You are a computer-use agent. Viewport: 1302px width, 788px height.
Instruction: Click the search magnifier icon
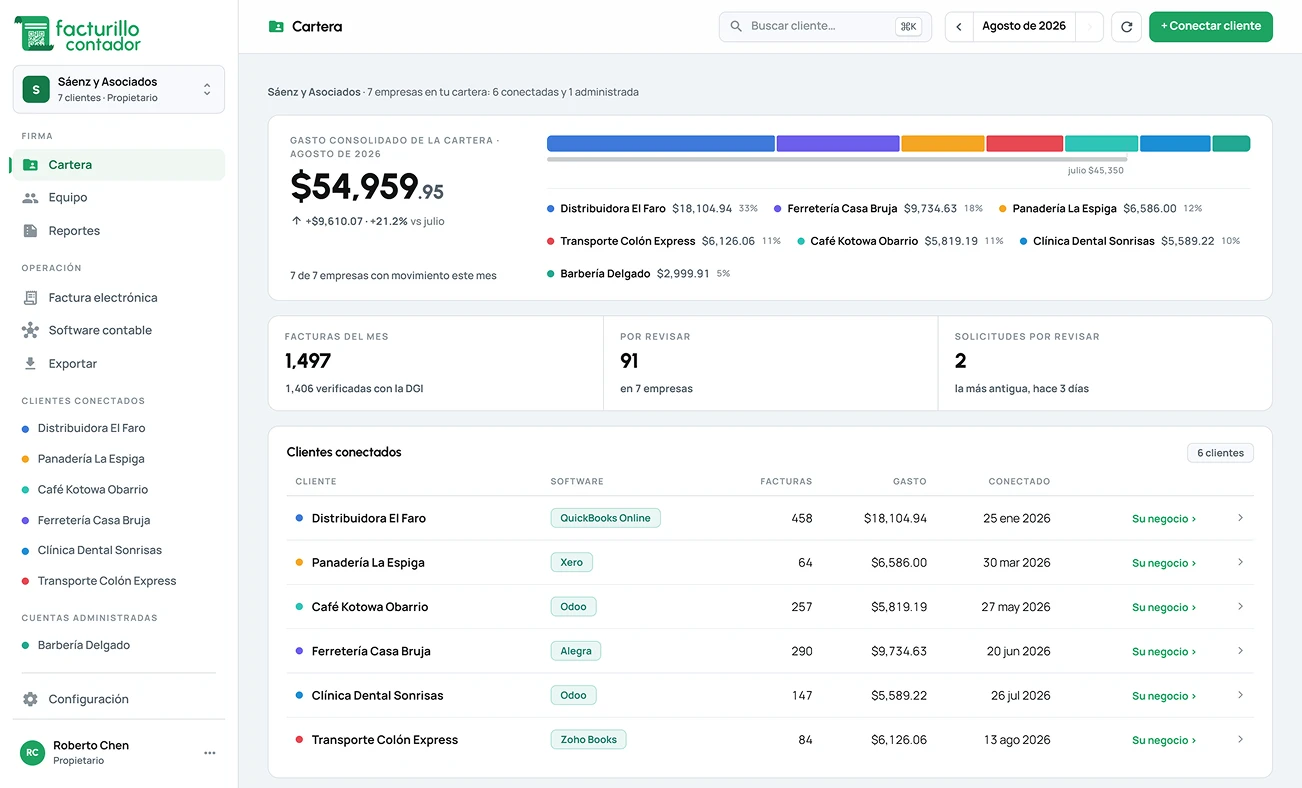[736, 27]
